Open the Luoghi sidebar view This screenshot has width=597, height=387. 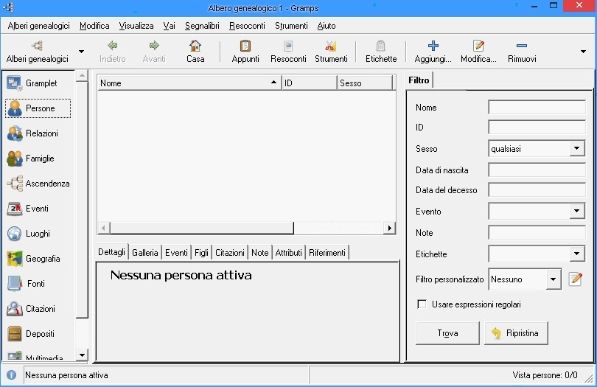pos(29,233)
